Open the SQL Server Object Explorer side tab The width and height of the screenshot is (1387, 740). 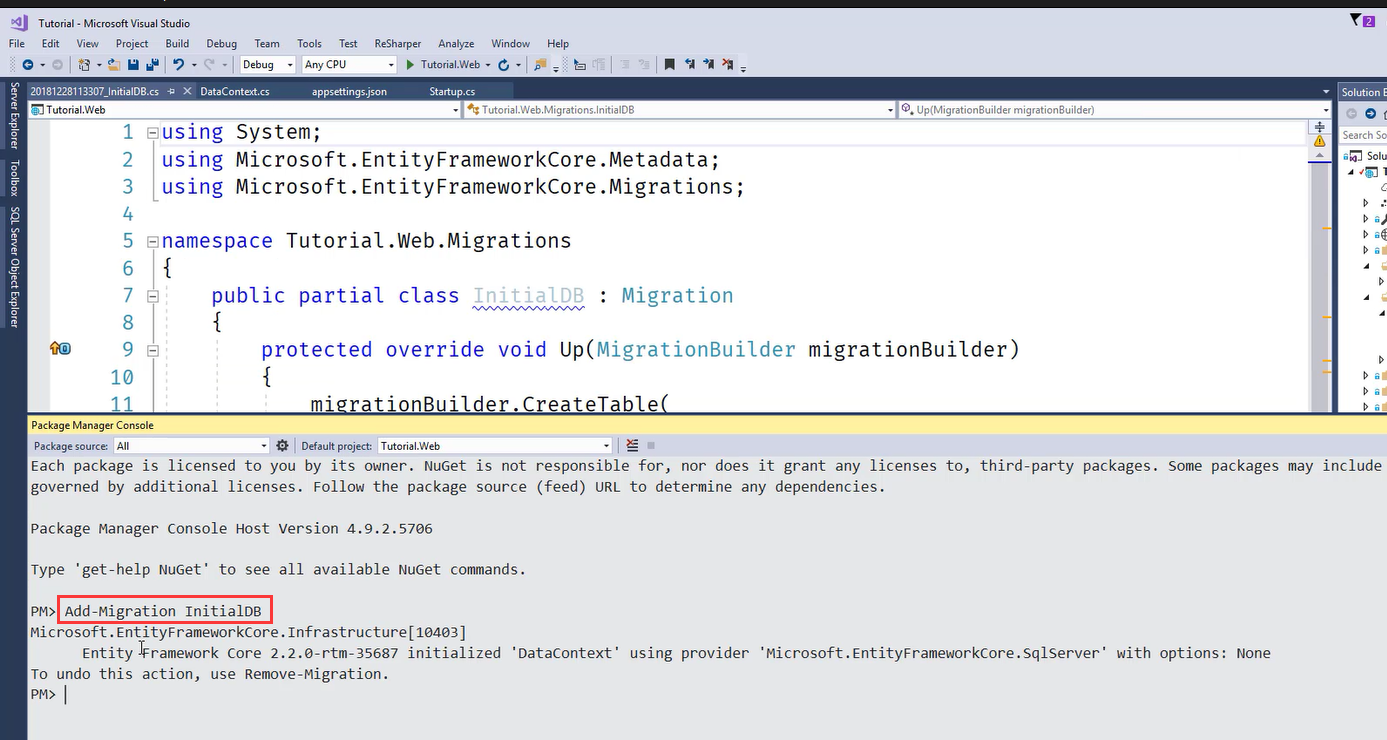[14, 267]
